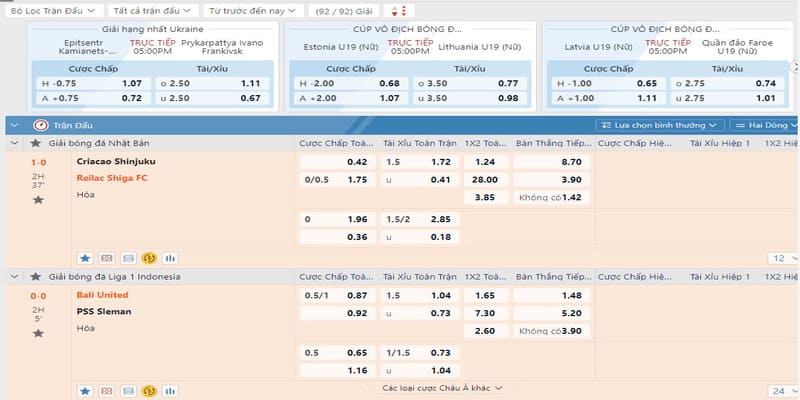Viewport: 800px width, 400px height.
Task: Click the blue ticket icon for Criacao Shinjuku match
Action: (128, 258)
